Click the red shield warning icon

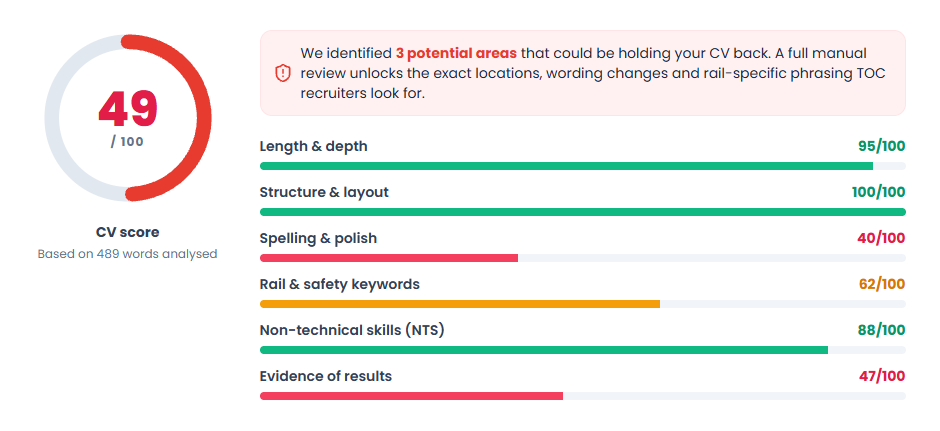pos(282,74)
